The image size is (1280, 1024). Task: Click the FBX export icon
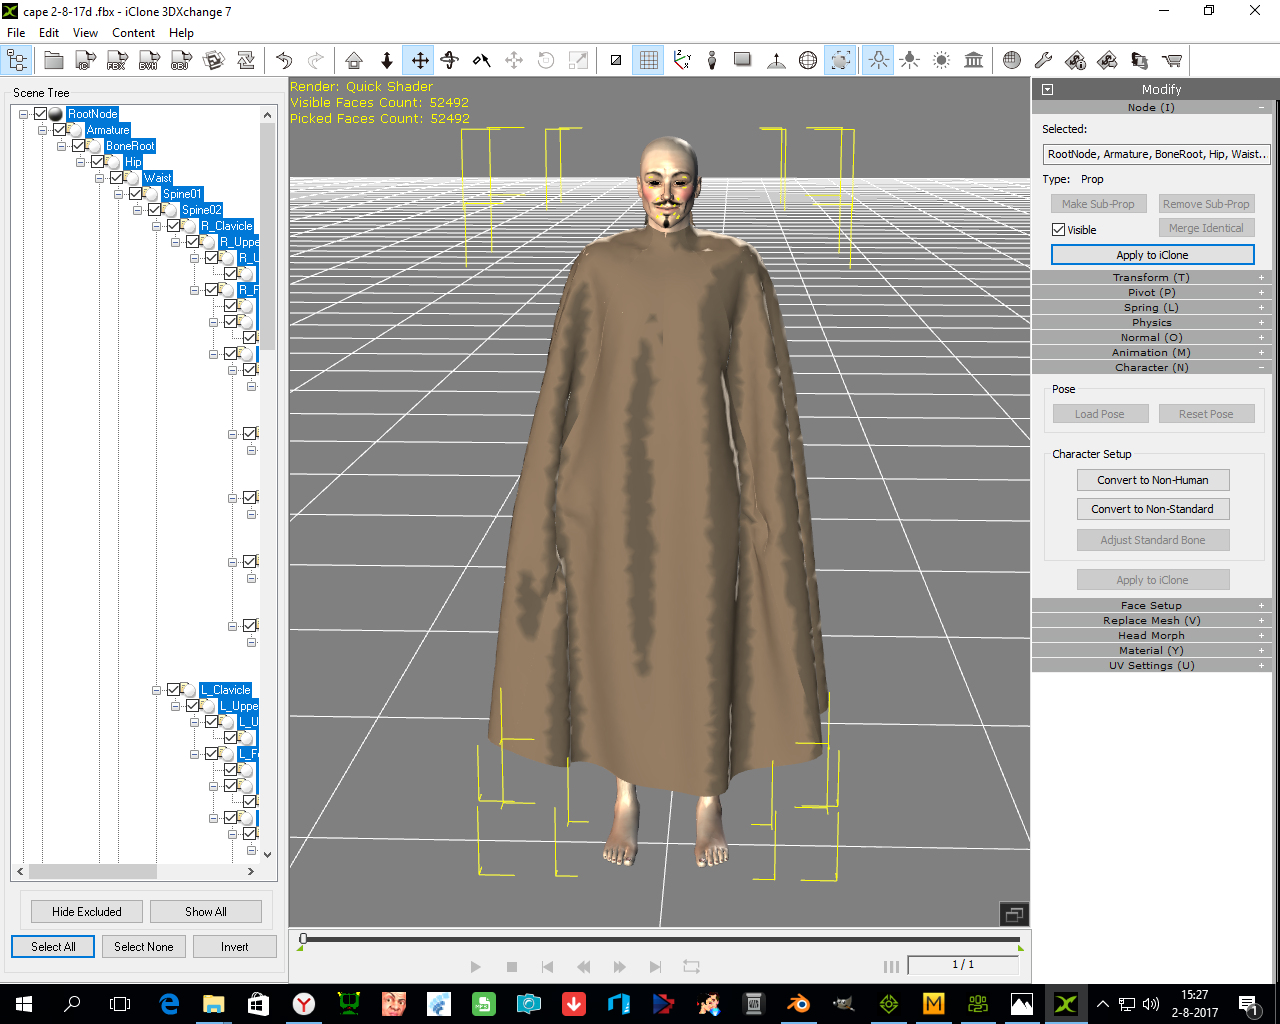tap(117, 61)
